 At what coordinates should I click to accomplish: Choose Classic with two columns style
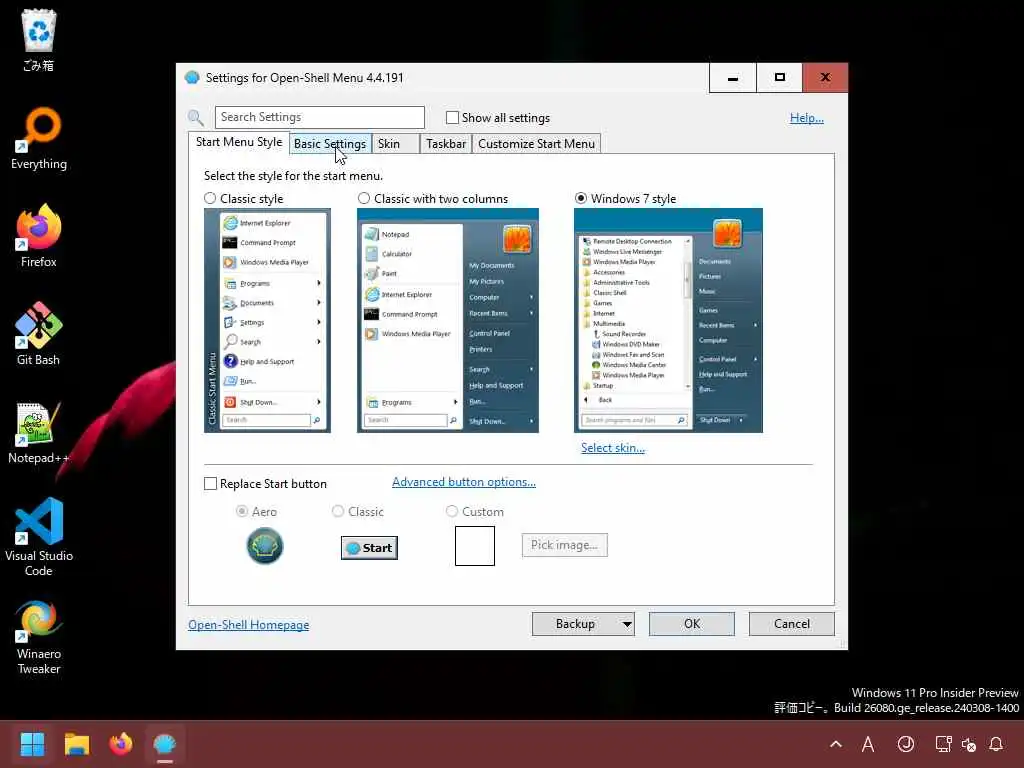pos(364,199)
